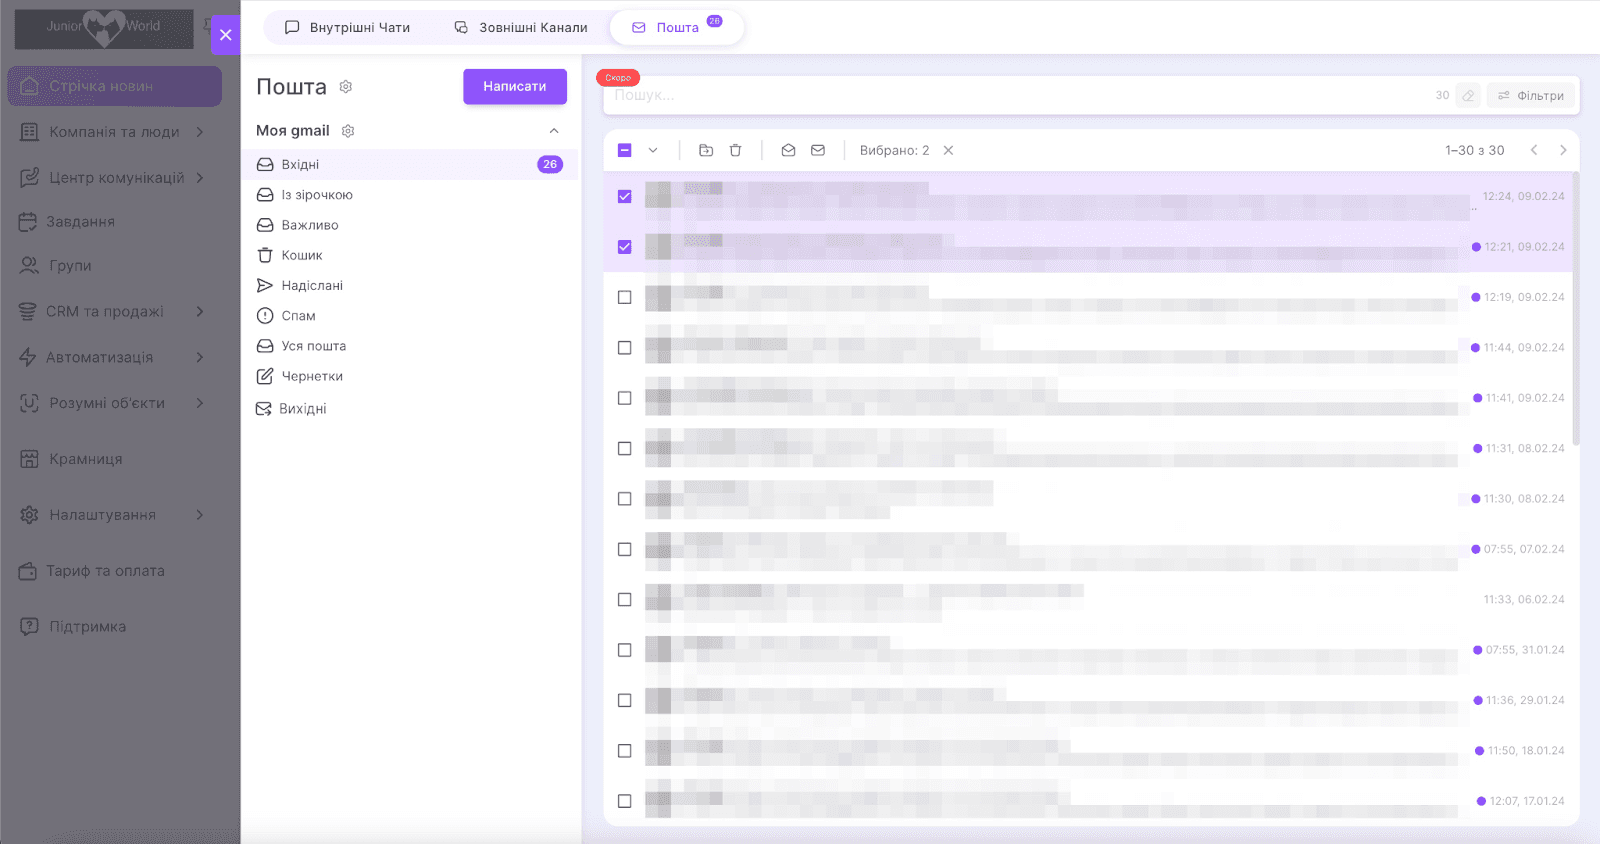Screen dimensions: 1600x844
Task: Open Фільтри filters button
Action: [x=1531, y=96]
